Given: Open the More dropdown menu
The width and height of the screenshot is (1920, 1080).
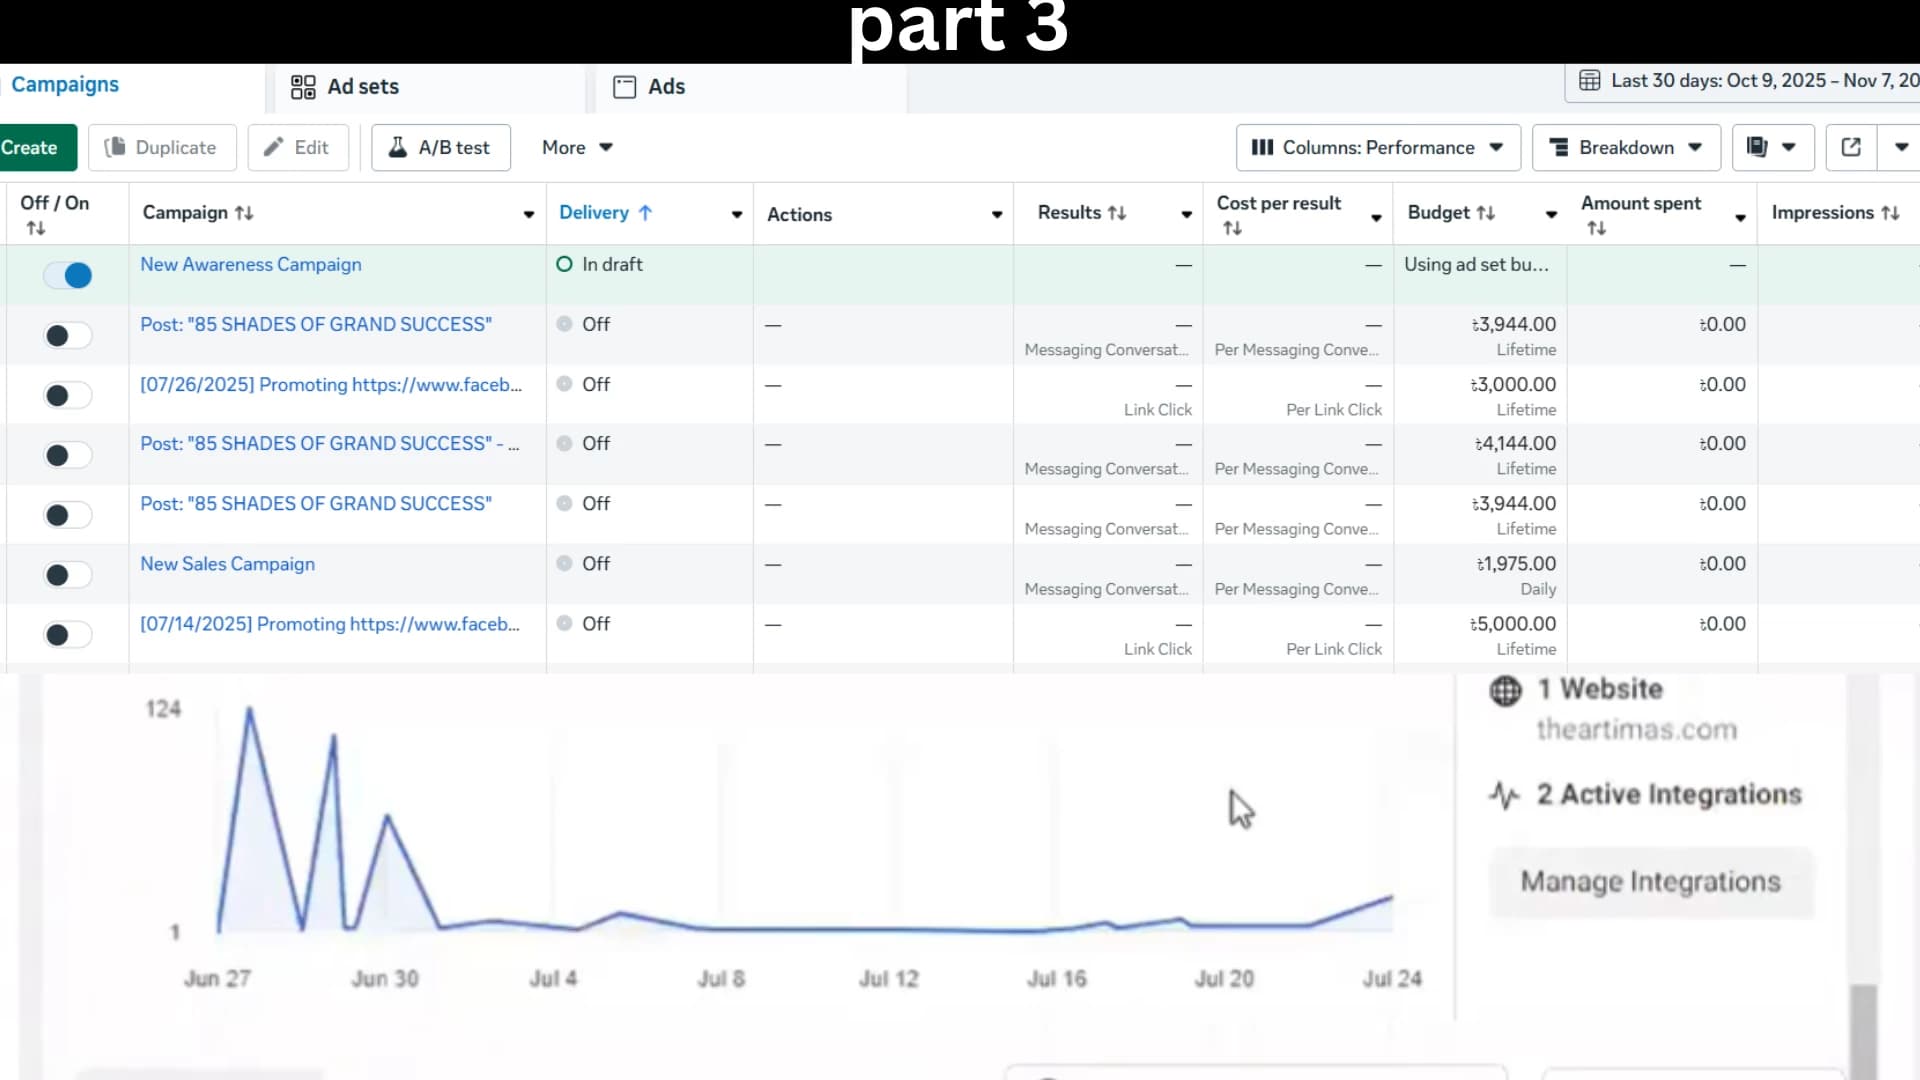Looking at the screenshot, I should (577, 147).
